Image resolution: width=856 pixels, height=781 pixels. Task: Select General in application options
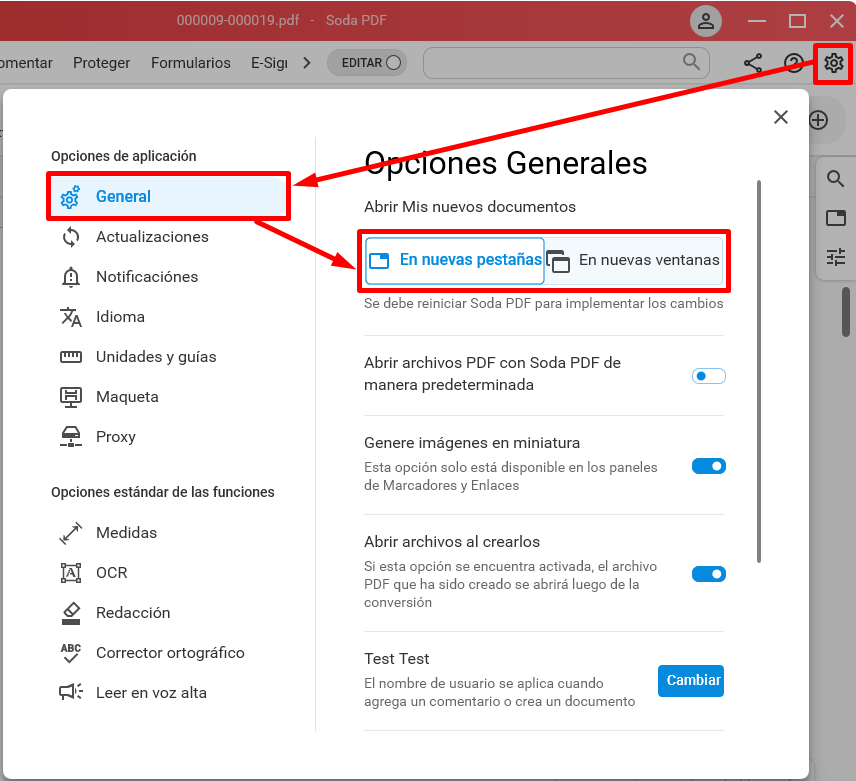point(168,196)
